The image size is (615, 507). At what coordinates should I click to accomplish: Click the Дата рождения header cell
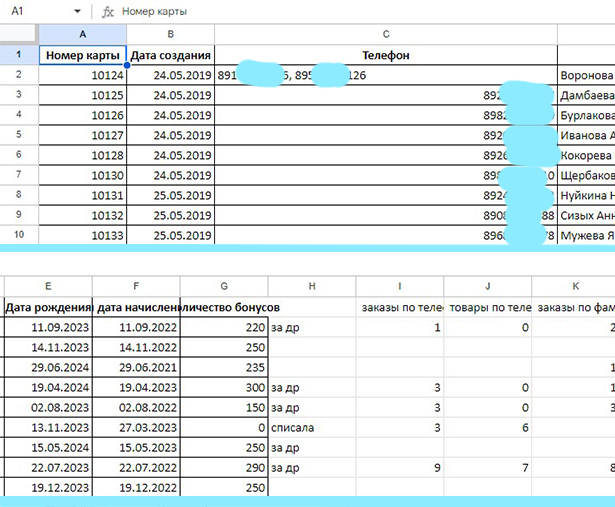[x=48, y=307]
